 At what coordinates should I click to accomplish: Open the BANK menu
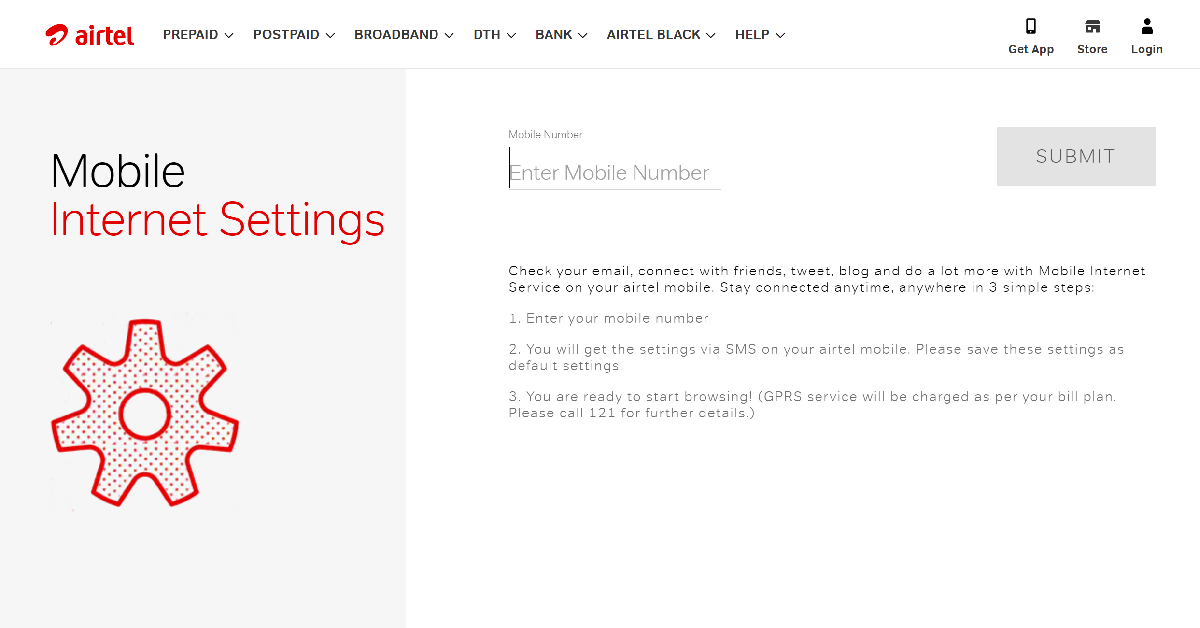pyautogui.click(x=561, y=35)
